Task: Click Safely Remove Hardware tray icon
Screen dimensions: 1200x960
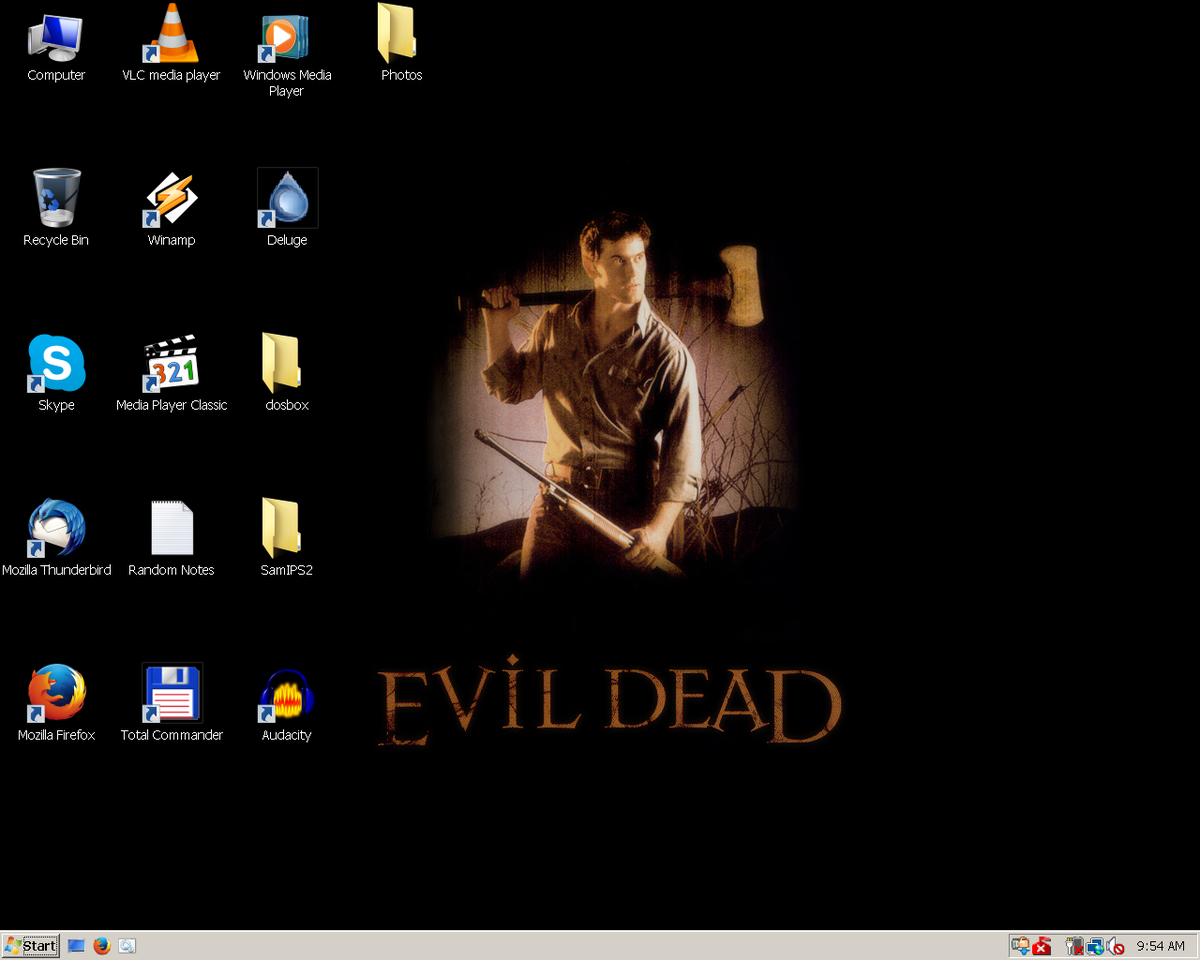Action: click(x=1021, y=945)
